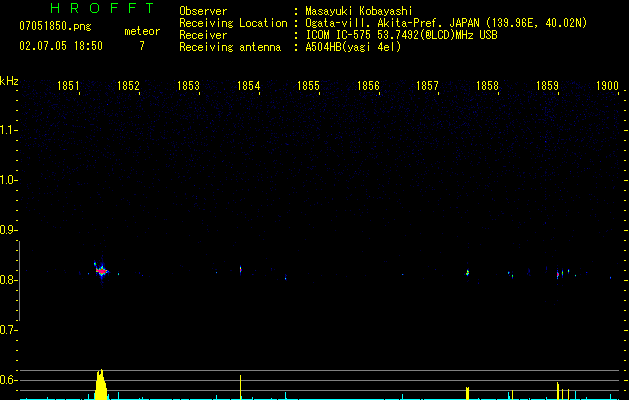Click the ICOM IC-575 receiver text

tap(401, 35)
